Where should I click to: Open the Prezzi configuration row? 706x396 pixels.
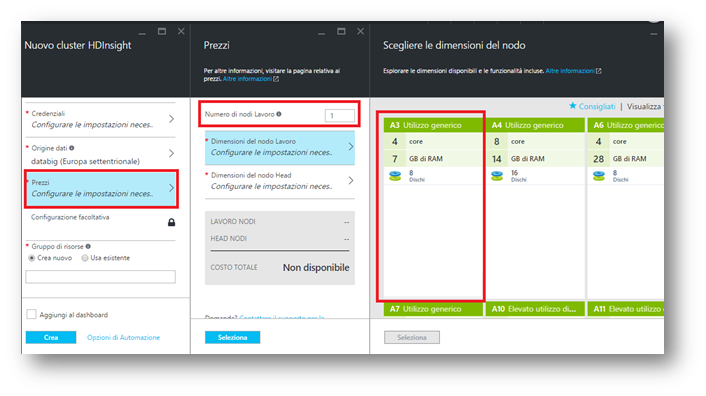[x=101, y=189]
